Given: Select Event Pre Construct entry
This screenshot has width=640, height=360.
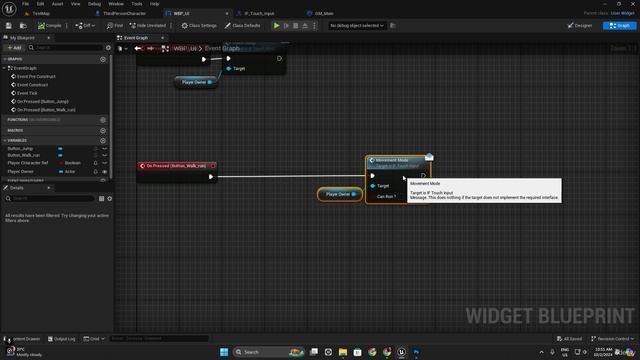Looking at the screenshot, I should click(36, 76).
